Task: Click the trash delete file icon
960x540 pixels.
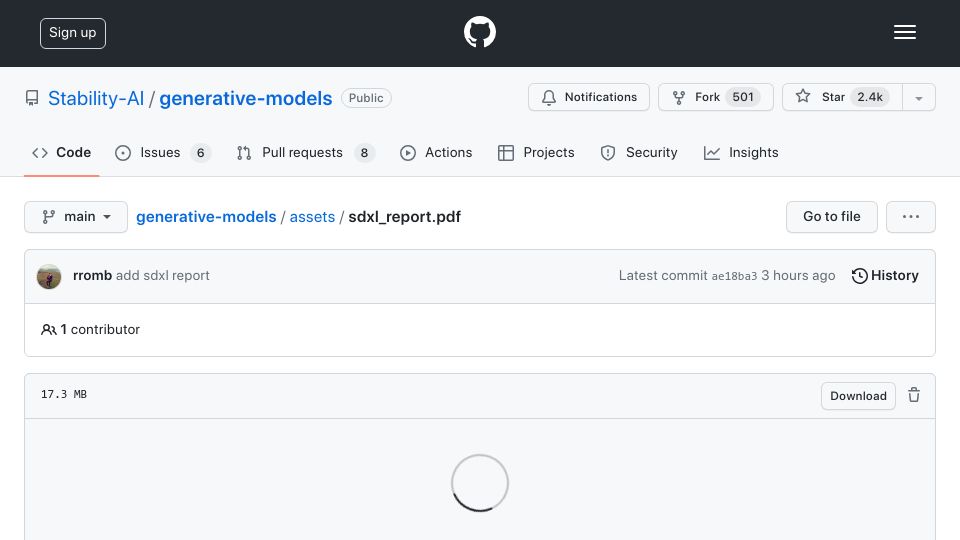Action: 913,395
